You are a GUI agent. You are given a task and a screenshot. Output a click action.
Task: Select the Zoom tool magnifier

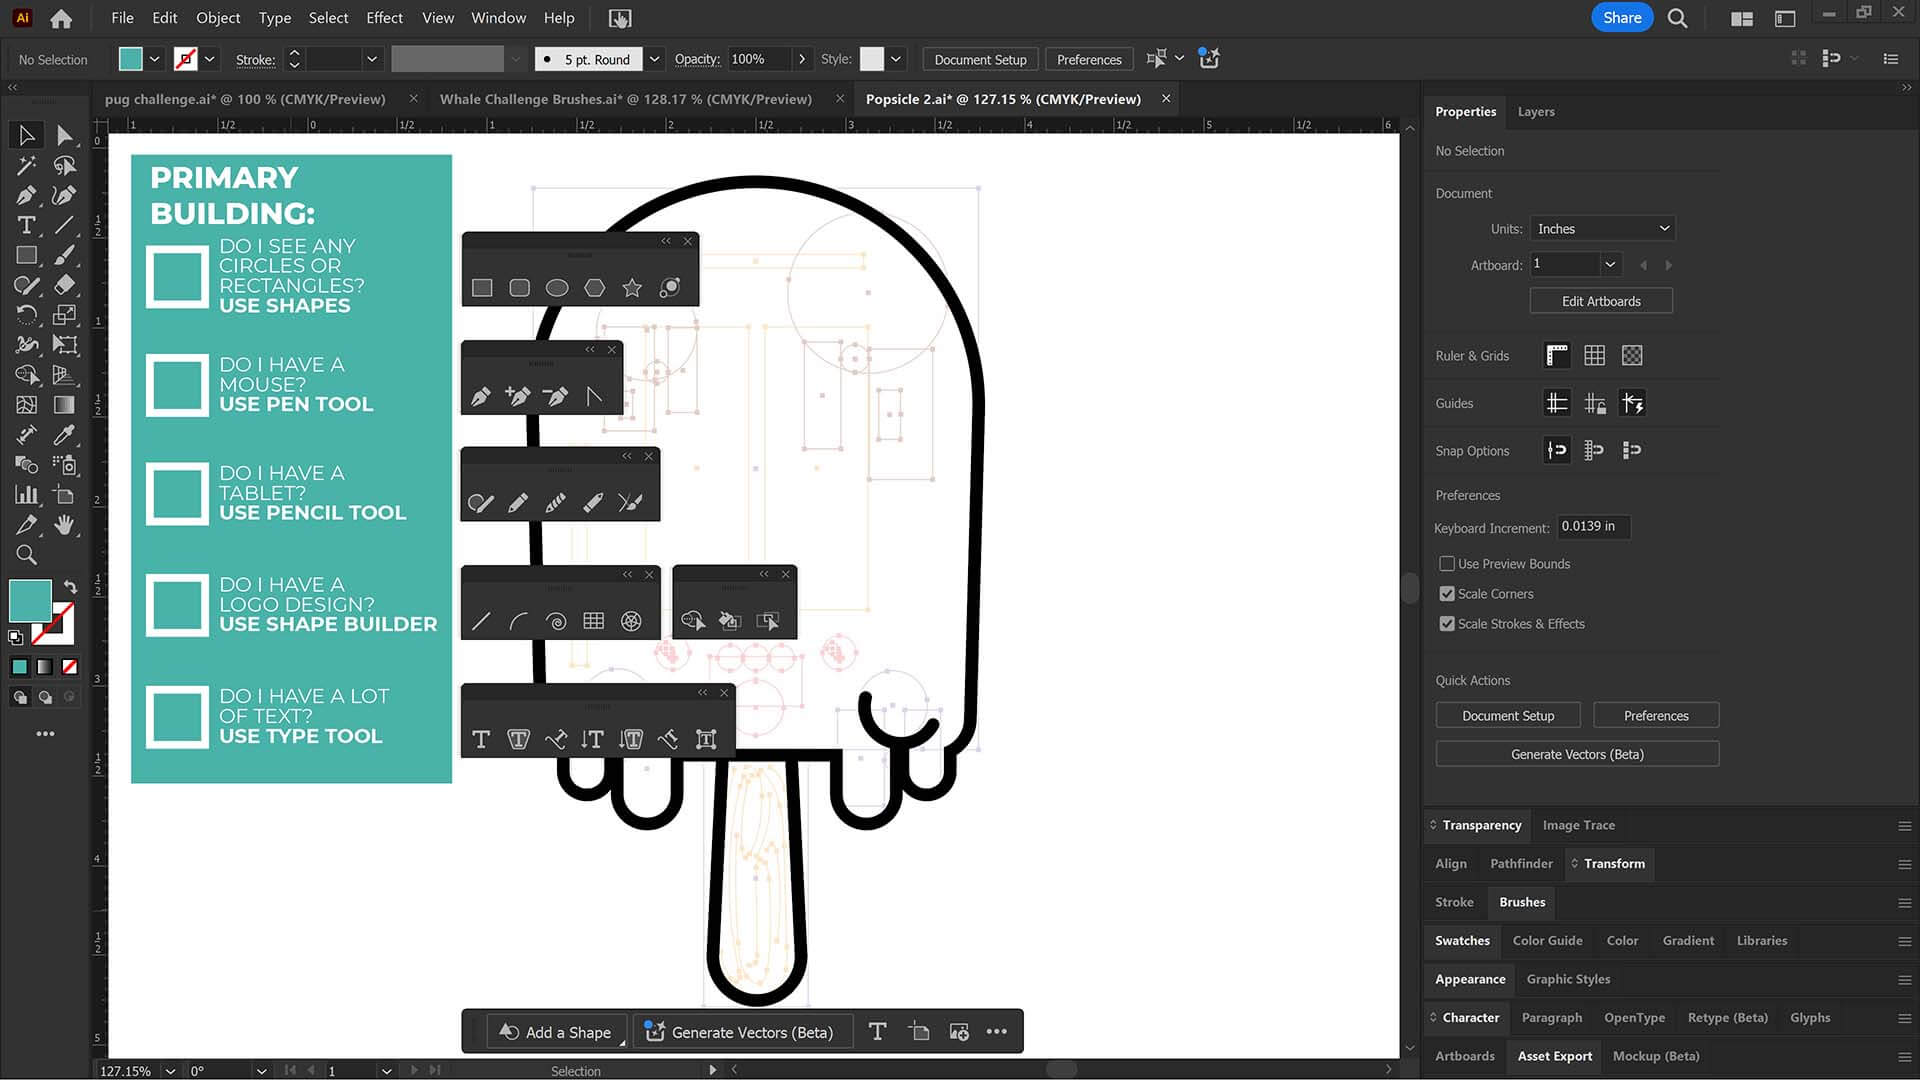26,555
